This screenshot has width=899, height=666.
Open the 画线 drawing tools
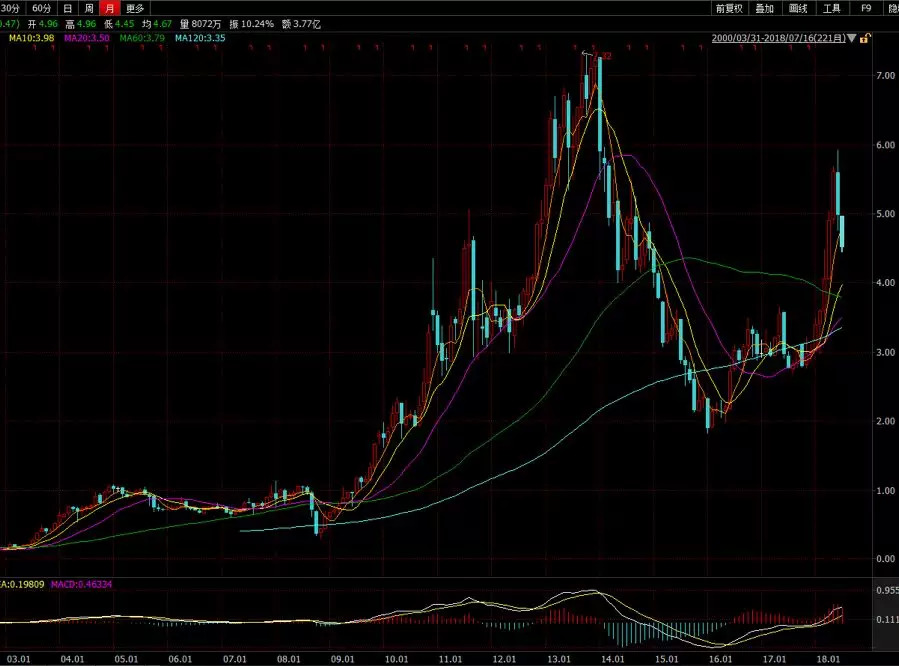798,8
